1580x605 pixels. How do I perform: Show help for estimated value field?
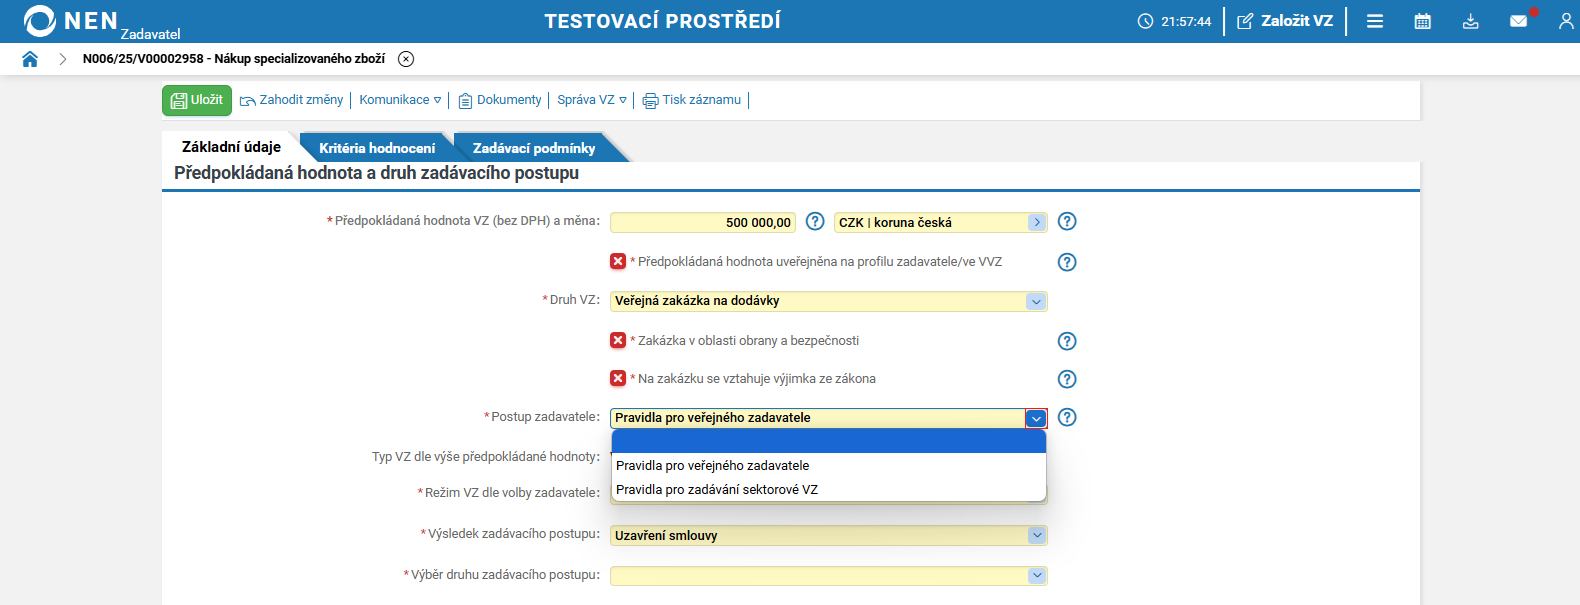point(815,221)
